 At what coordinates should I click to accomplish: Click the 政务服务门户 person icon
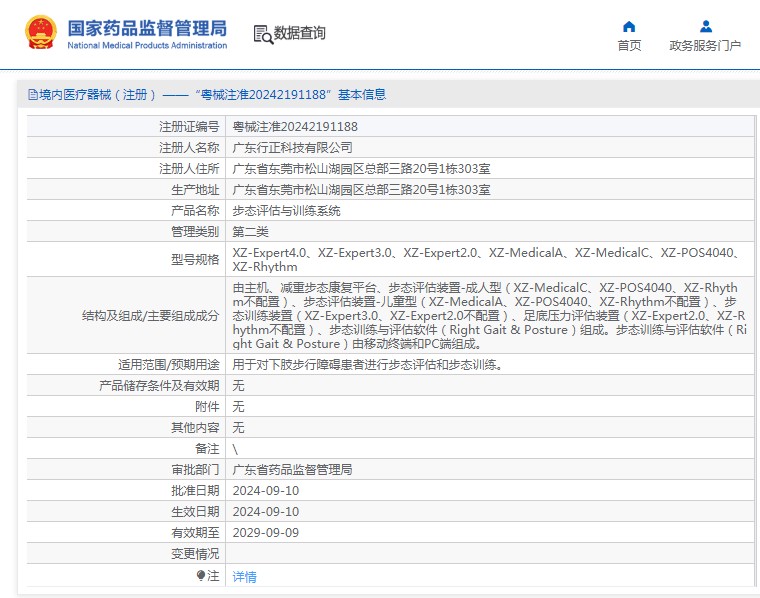pos(705,26)
